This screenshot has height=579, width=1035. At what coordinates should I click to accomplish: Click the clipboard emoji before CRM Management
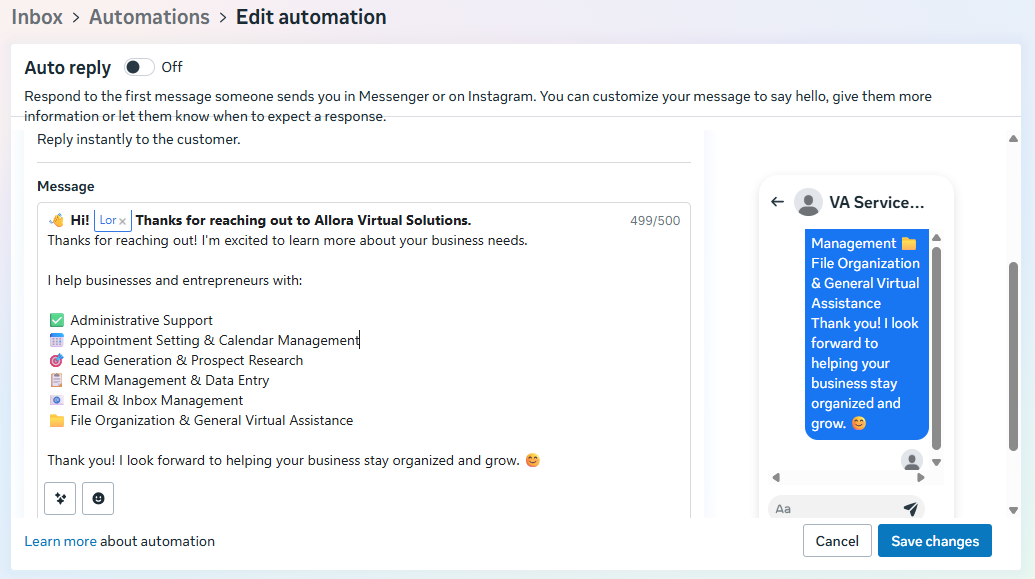coord(57,380)
